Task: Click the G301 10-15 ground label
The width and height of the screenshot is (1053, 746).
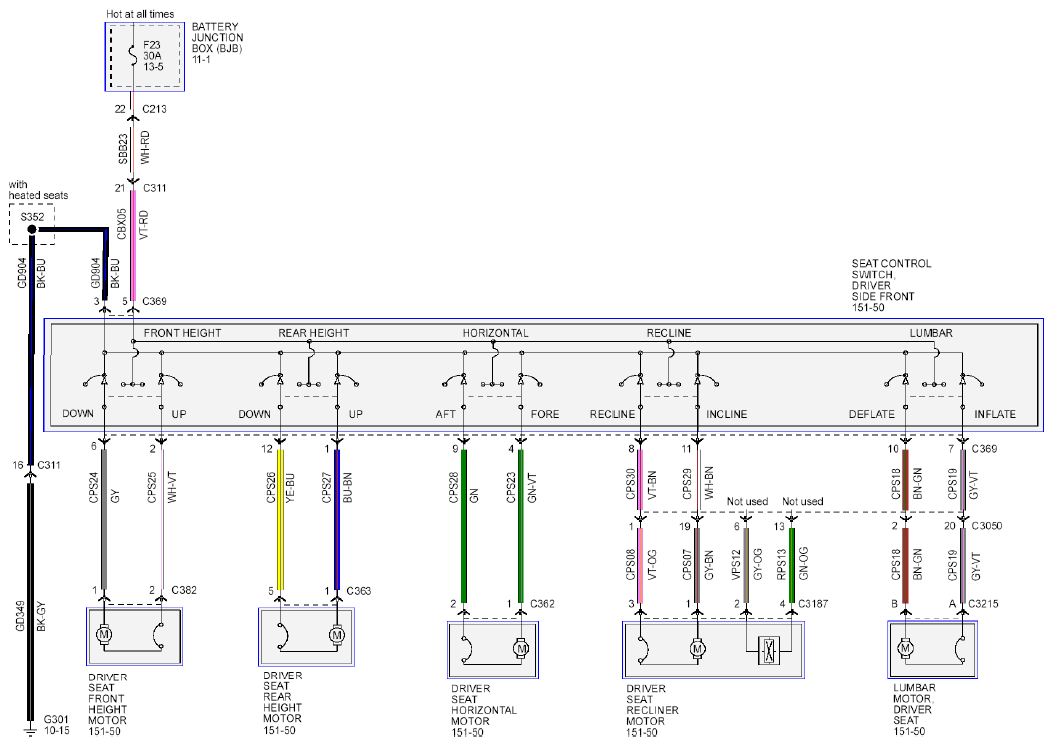Action: [56, 725]
